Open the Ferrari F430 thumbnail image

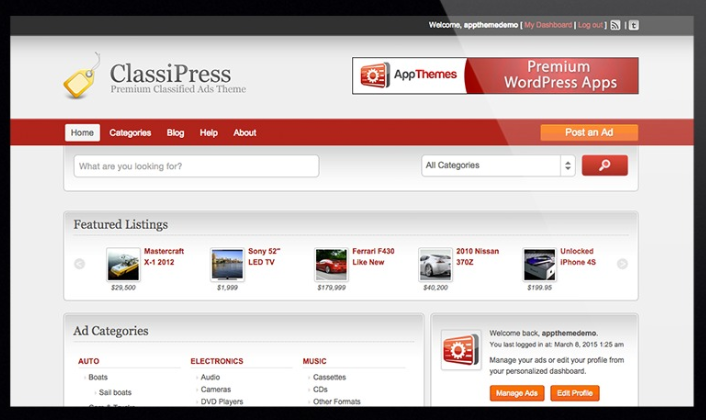331,264
